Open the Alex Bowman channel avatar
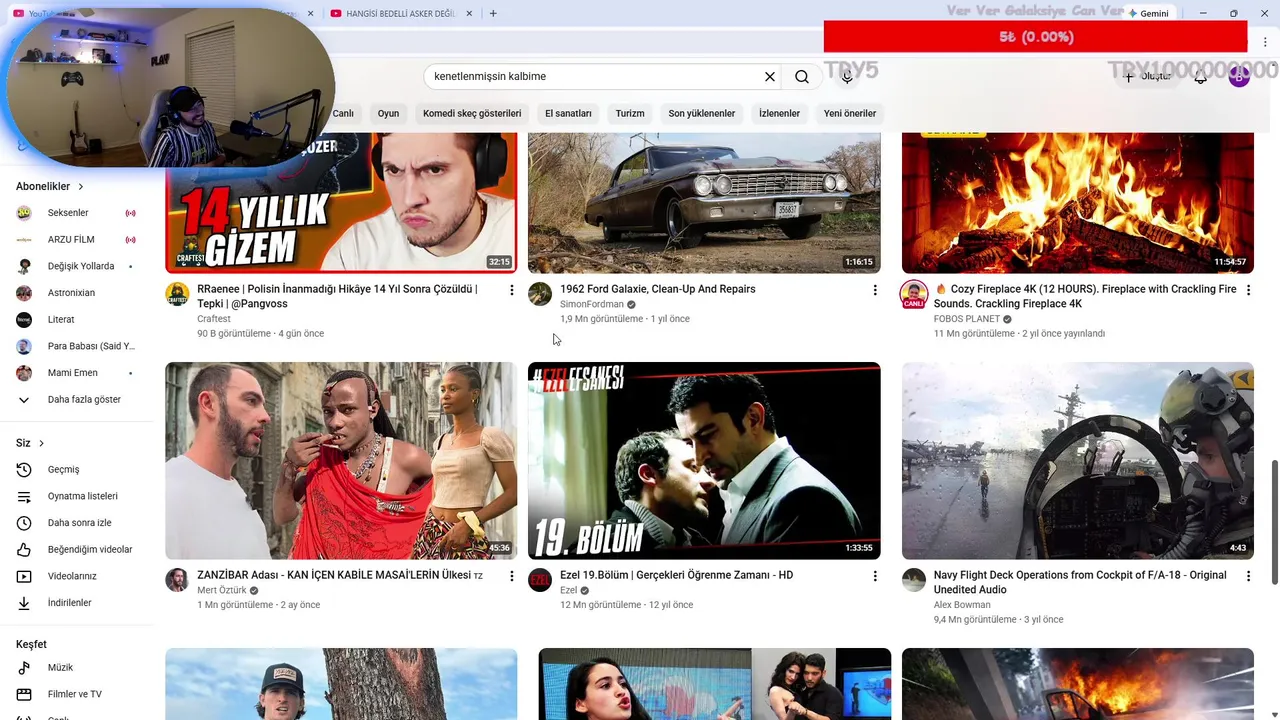 [914, 580]
